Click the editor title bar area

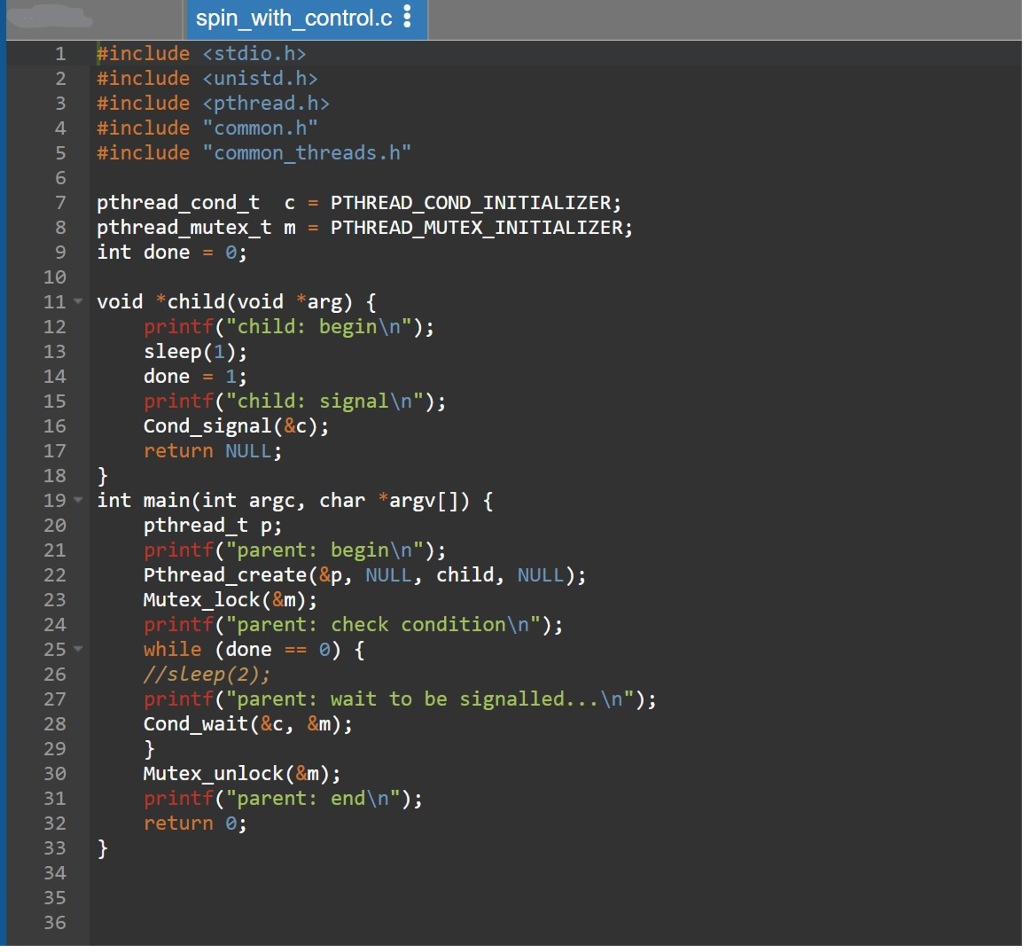click(700, 18)
